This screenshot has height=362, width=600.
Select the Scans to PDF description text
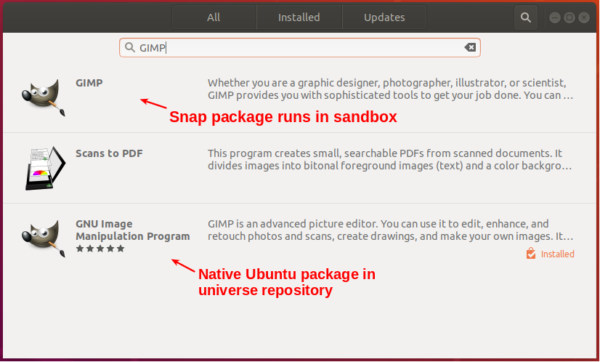coord(390,160)
